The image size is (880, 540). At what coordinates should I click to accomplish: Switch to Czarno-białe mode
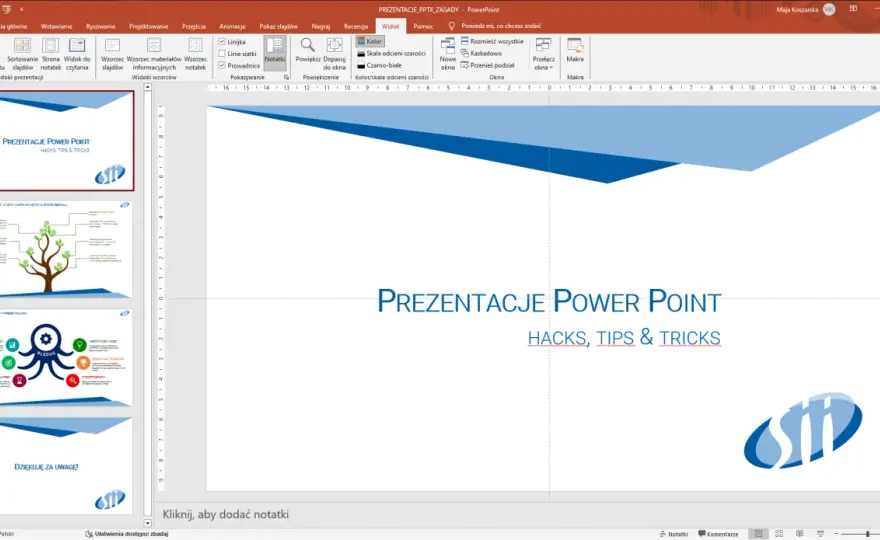click(x=380, y=65)
